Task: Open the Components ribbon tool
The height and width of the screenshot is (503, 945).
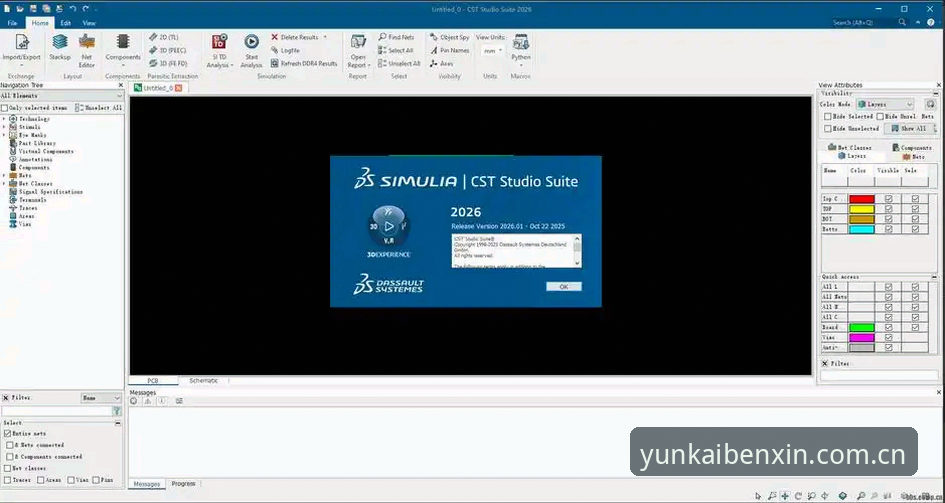Action: point(123,48)
